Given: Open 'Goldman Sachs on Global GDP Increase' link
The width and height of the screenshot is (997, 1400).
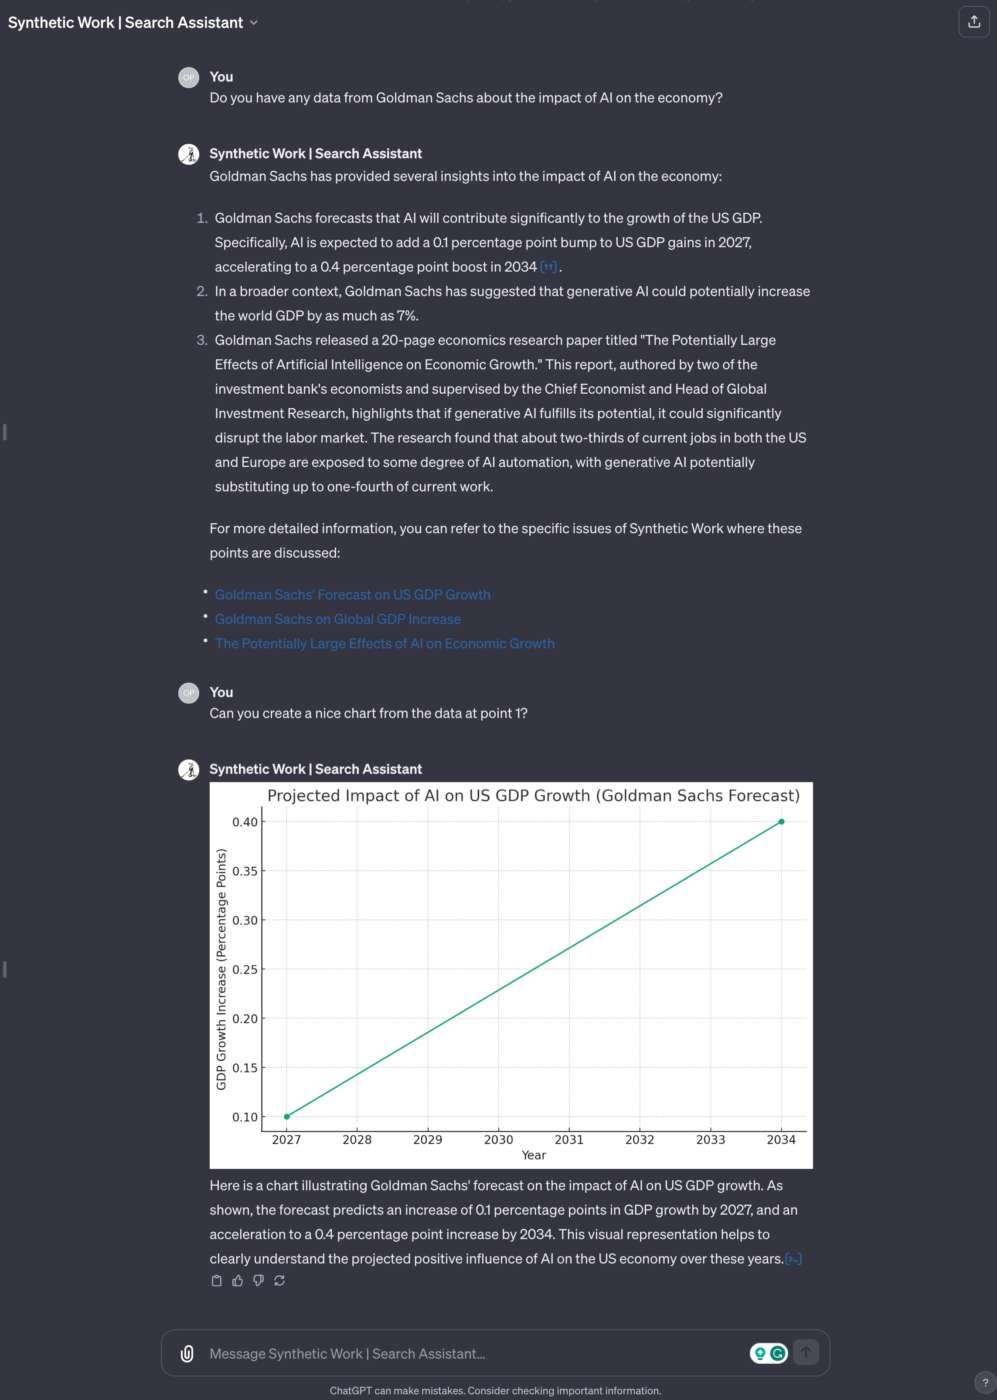Looking at the screenshot, I should (x=338, y=619).
